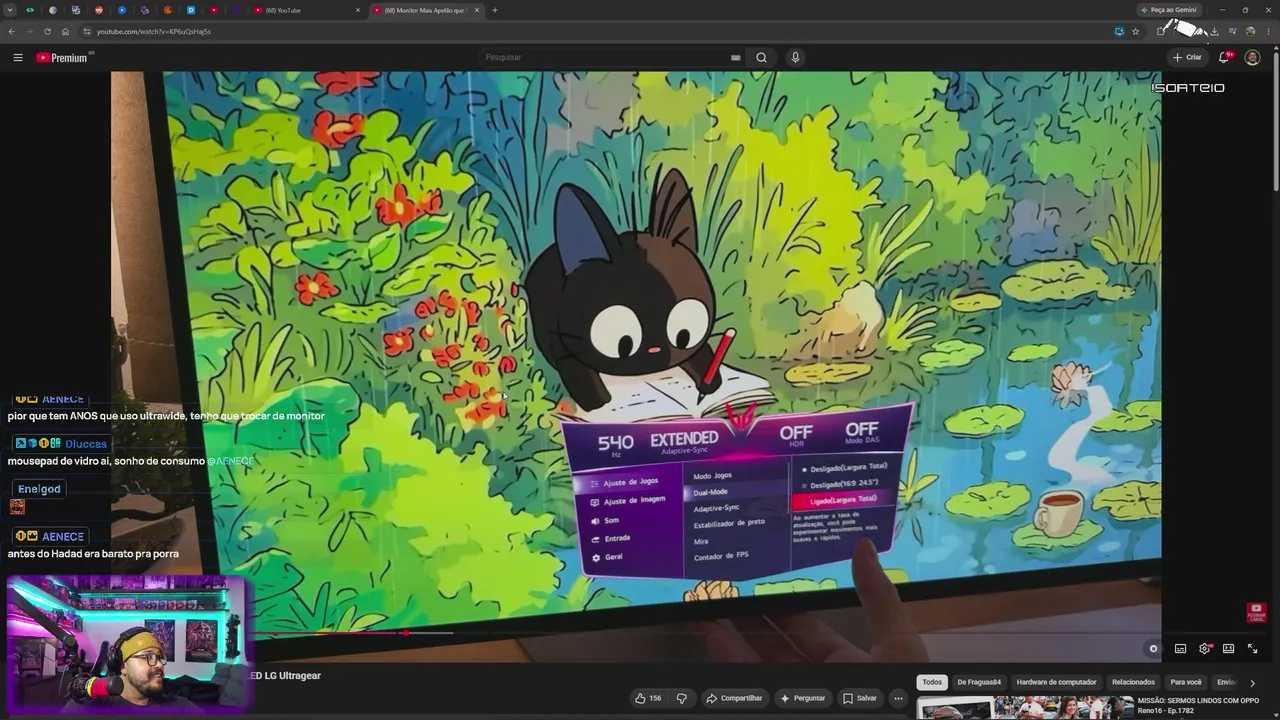Viewport: 1280px width, 720px height.
Task: Select the Relacionados chip
Action: coord(1133,682)
